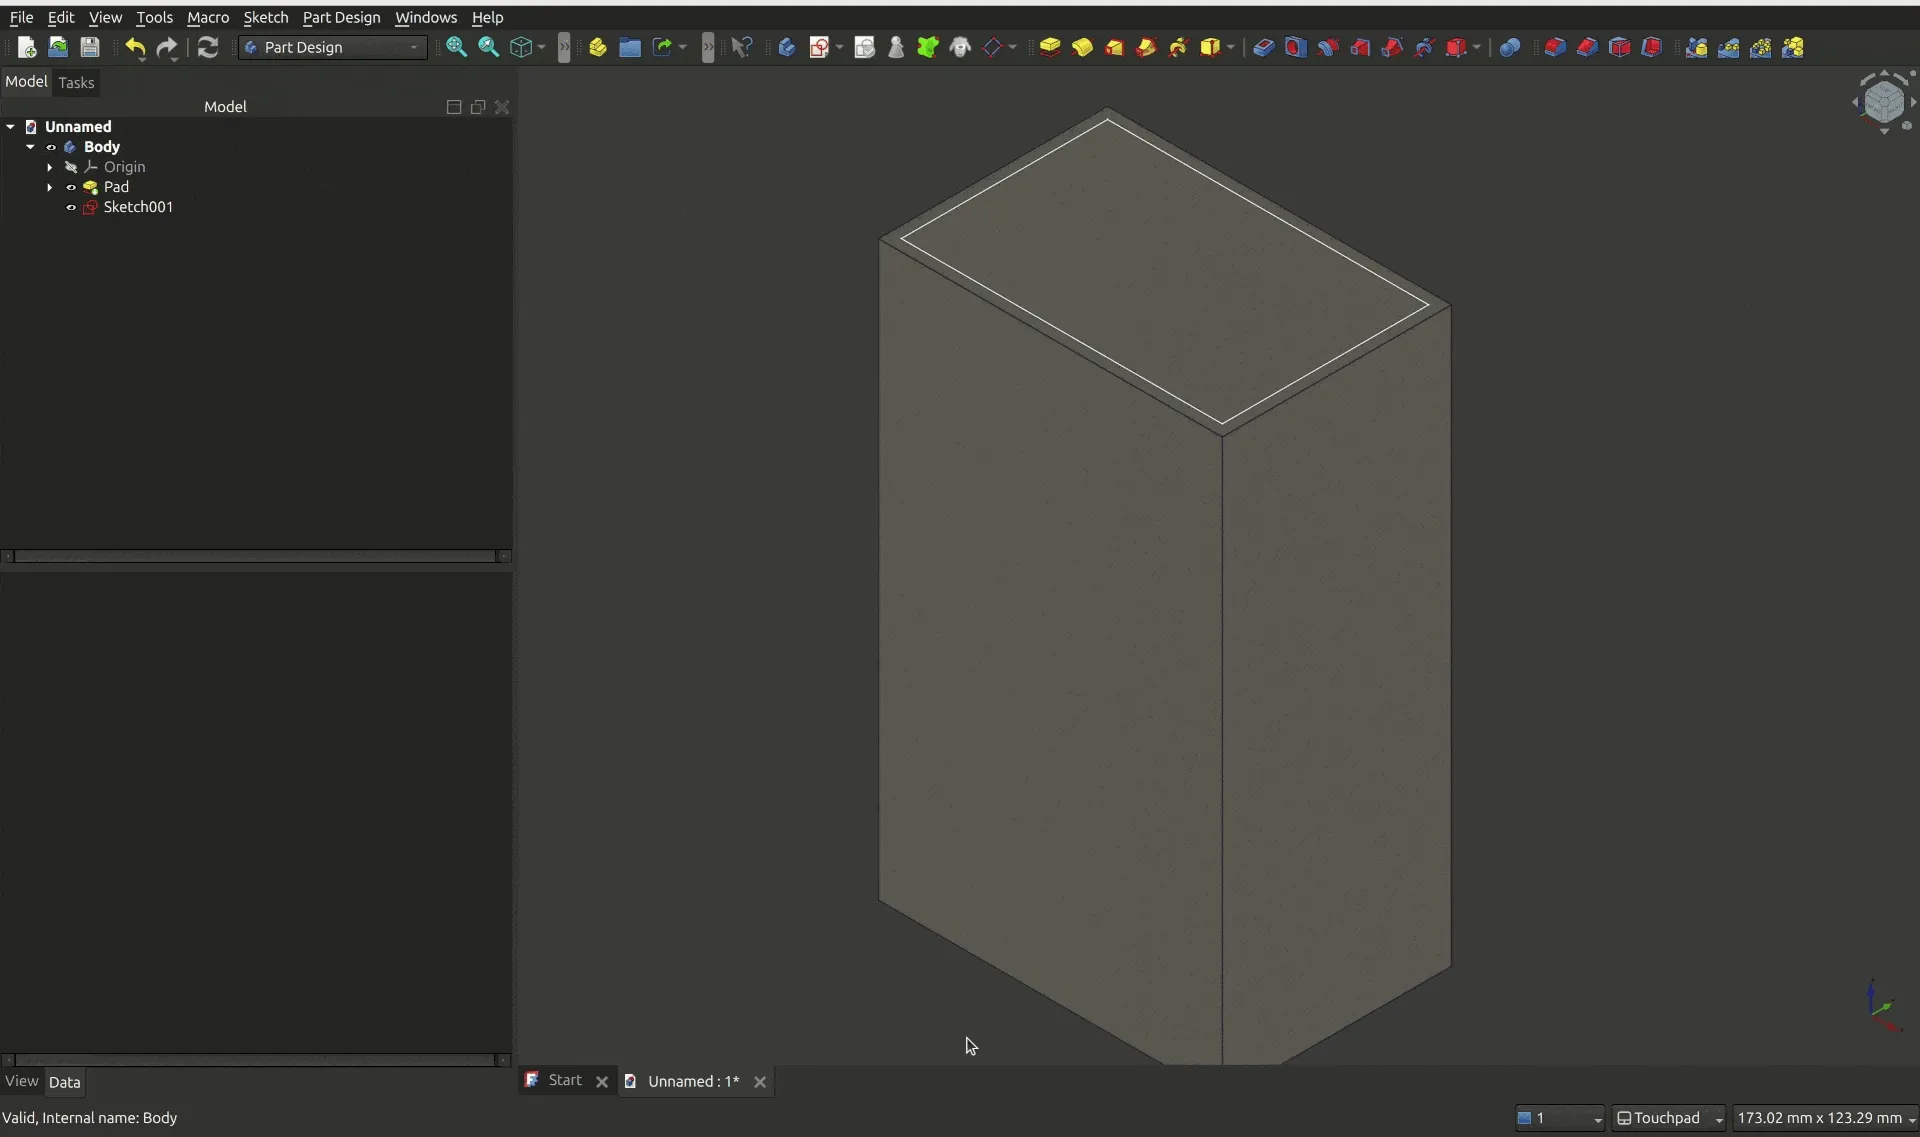This screenshot has width=1920, height=1137.
Task: Toggle visibility of Origin
Action: pos(71,167)
